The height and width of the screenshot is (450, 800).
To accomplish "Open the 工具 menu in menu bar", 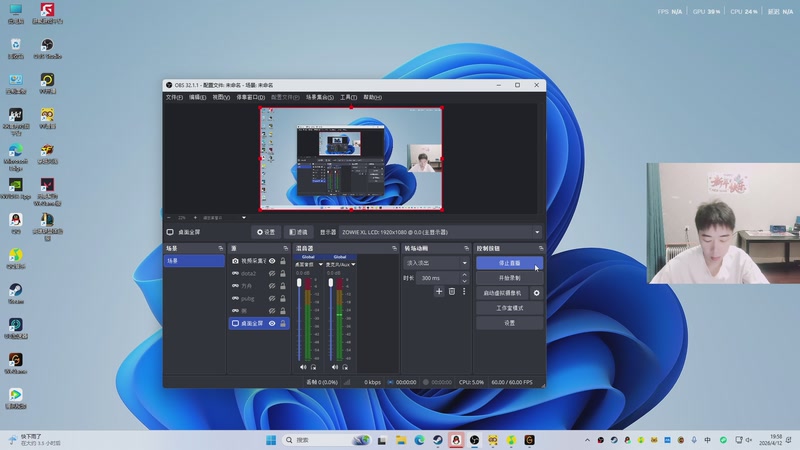I will coord(348,97).
